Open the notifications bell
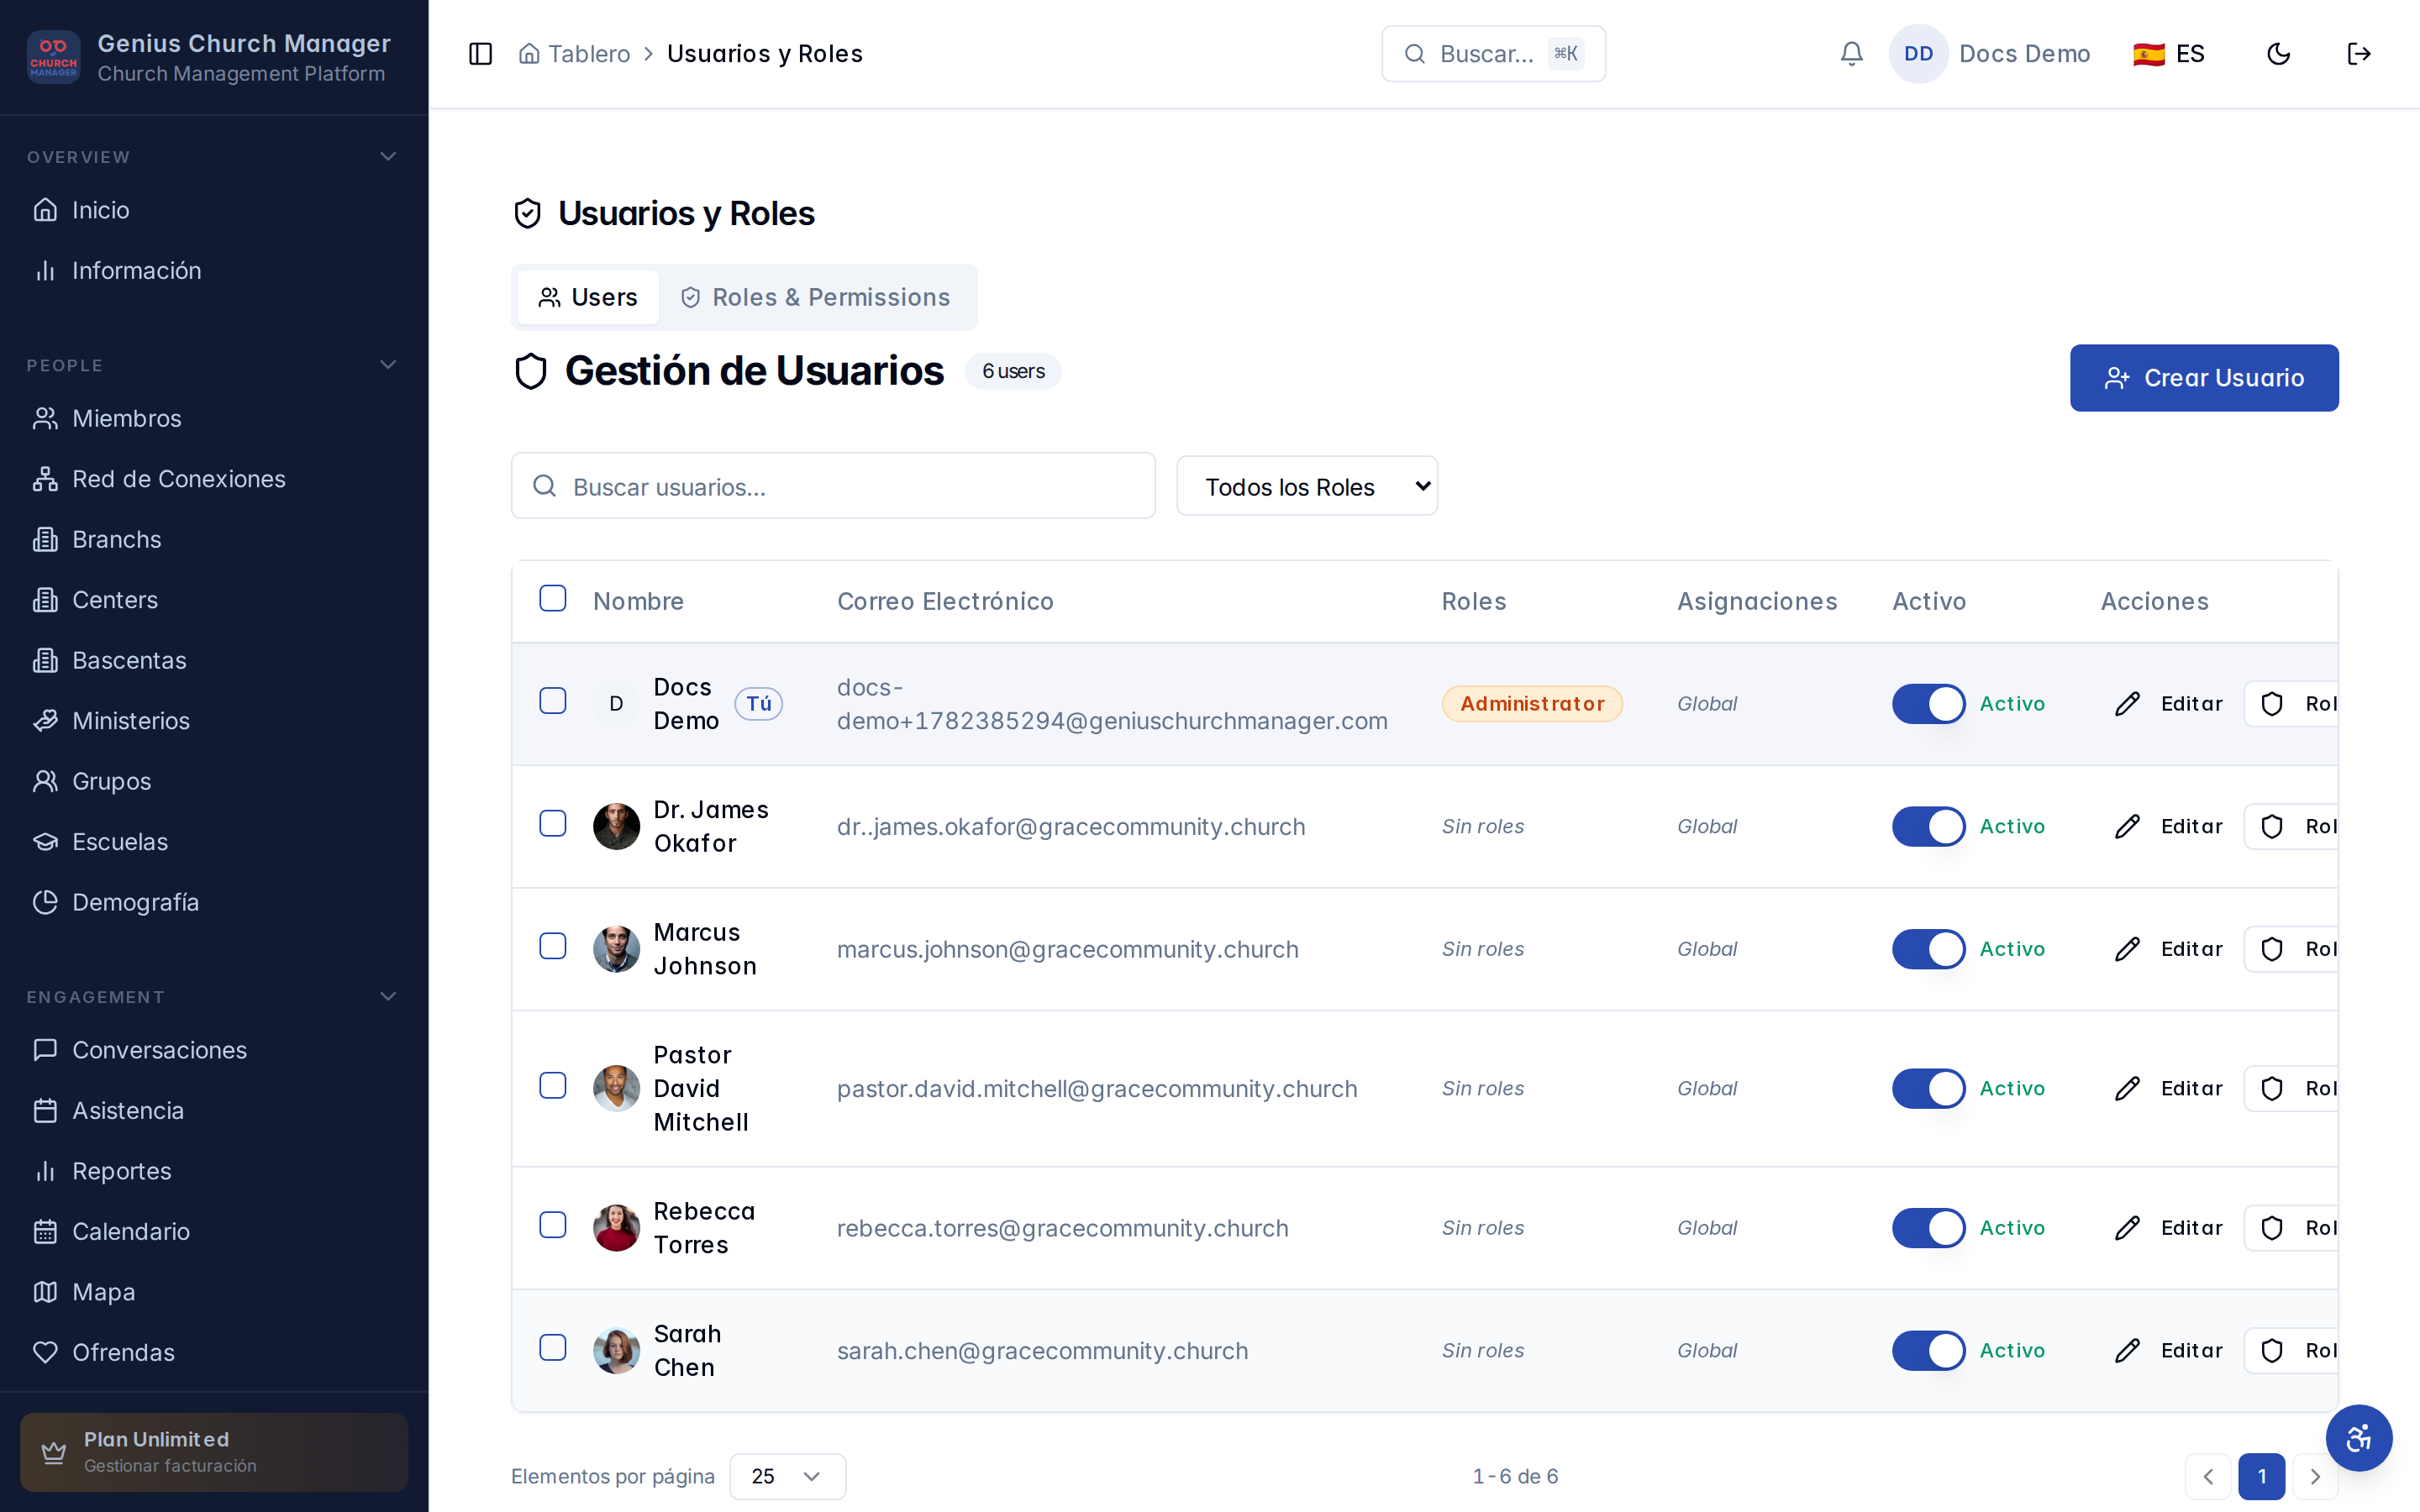Image resolution: width=2420 pixels, height=1512 pixels. [x=1851, y=54]
